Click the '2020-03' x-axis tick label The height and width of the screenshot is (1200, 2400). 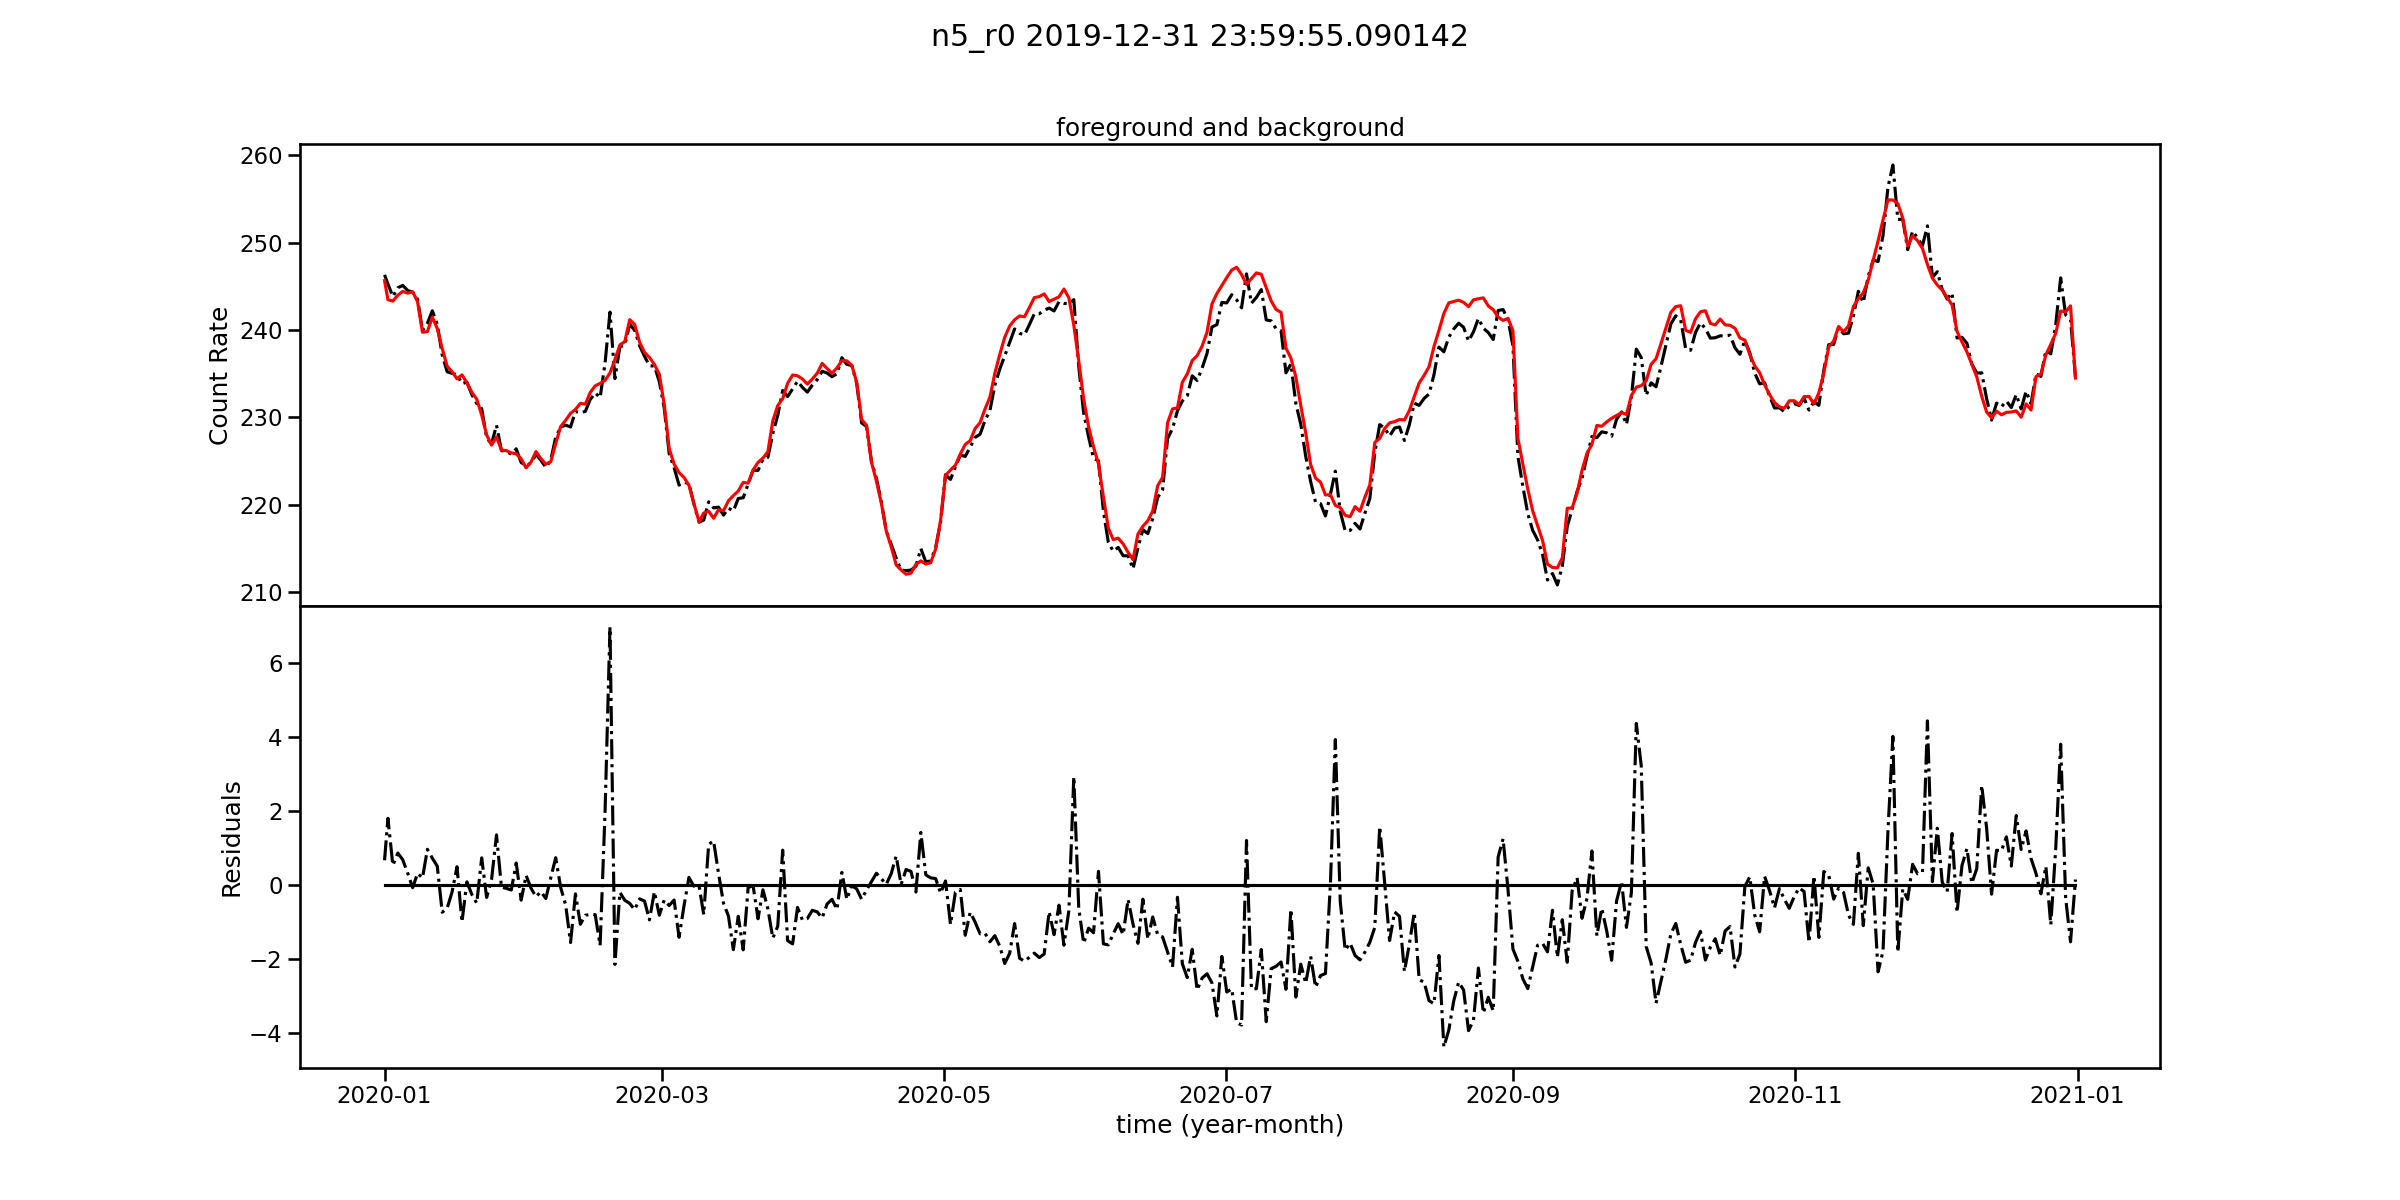pyautogui.click(x=662, y=1095)
